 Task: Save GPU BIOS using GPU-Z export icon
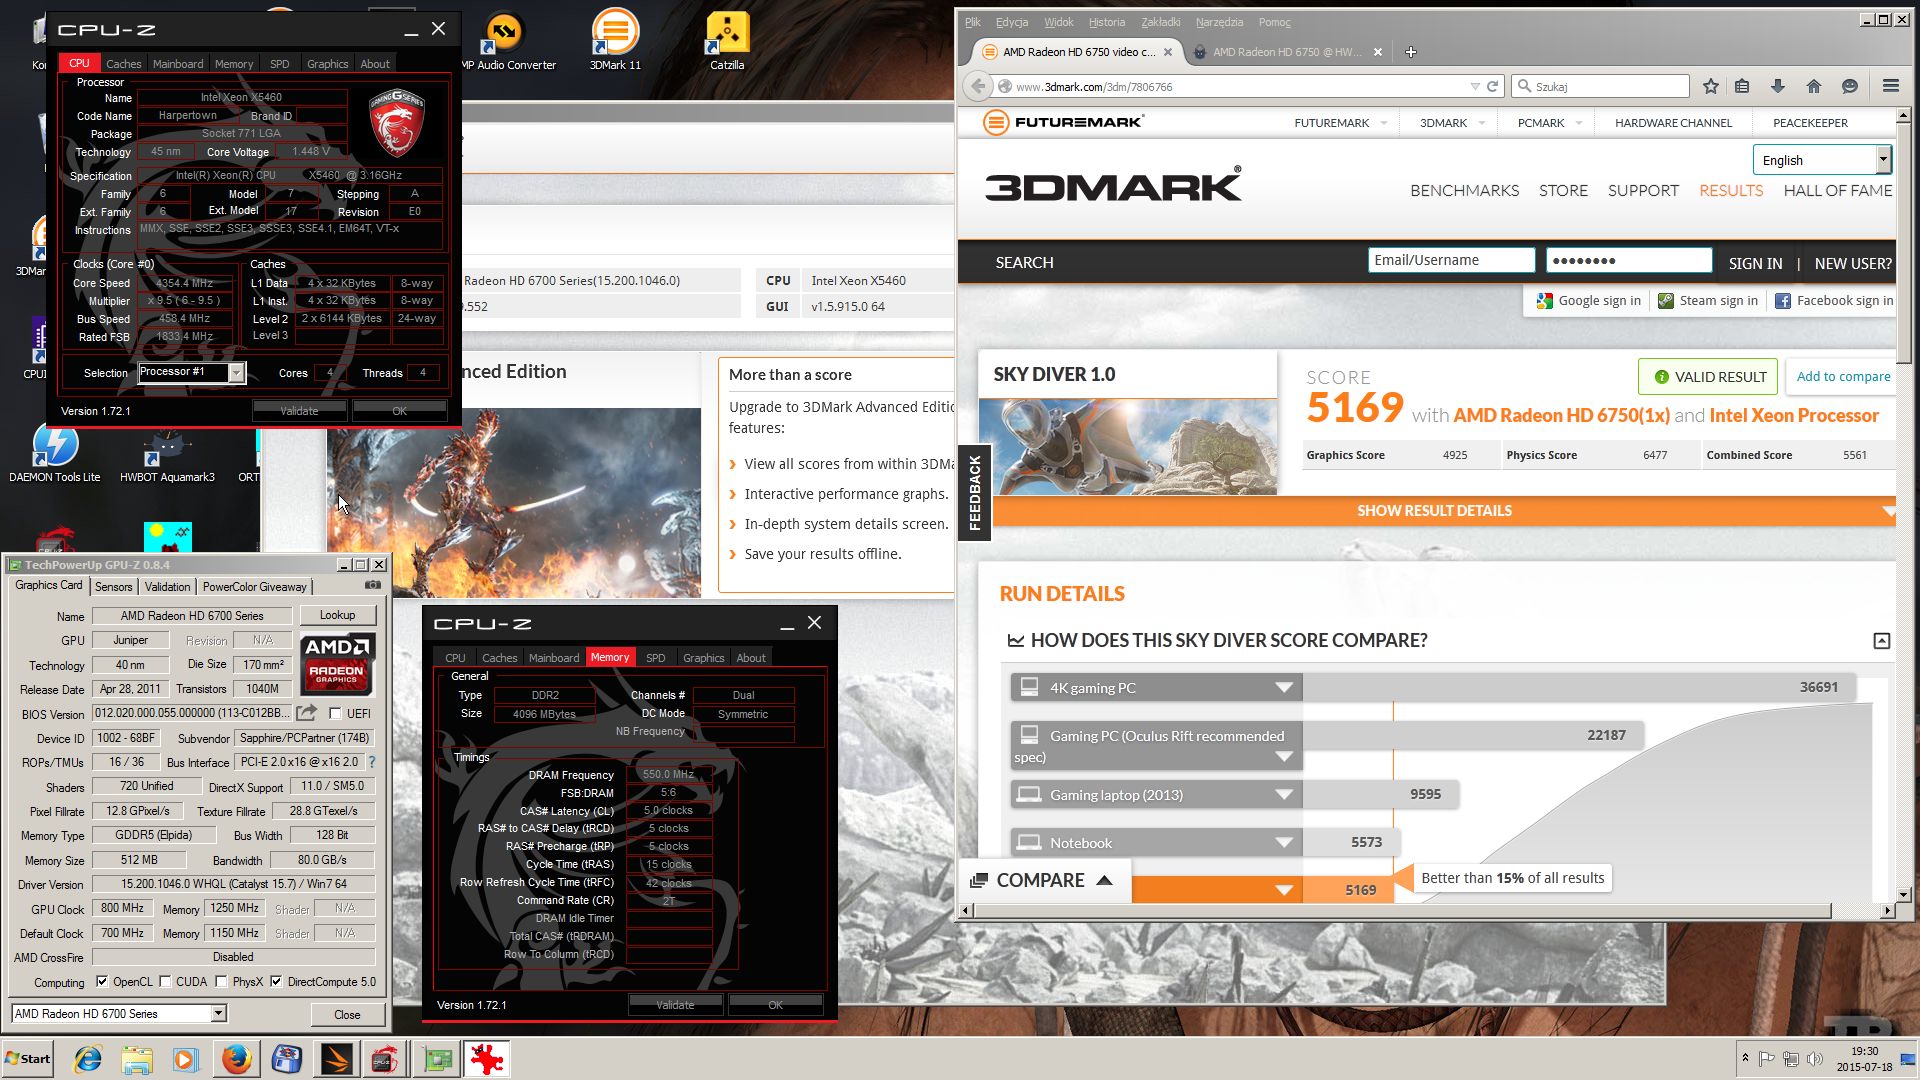[307, 713]
